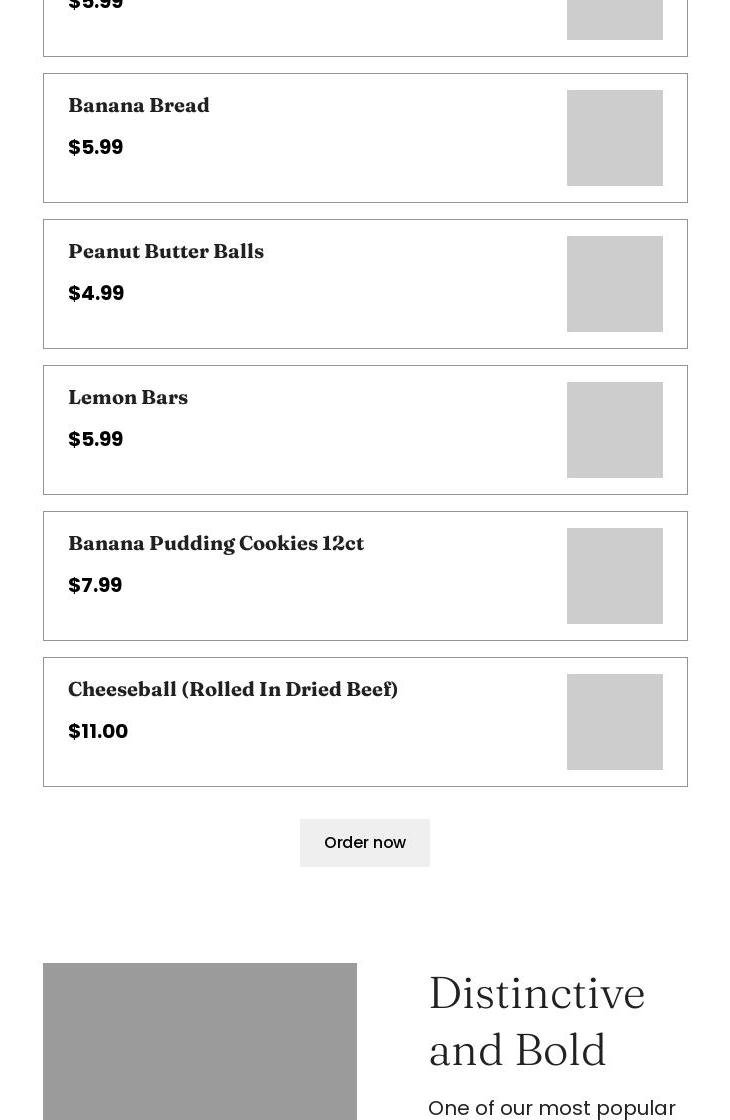
Task: Click the Banana Pudding Cookies thumbnail
Action: [614, 575]
